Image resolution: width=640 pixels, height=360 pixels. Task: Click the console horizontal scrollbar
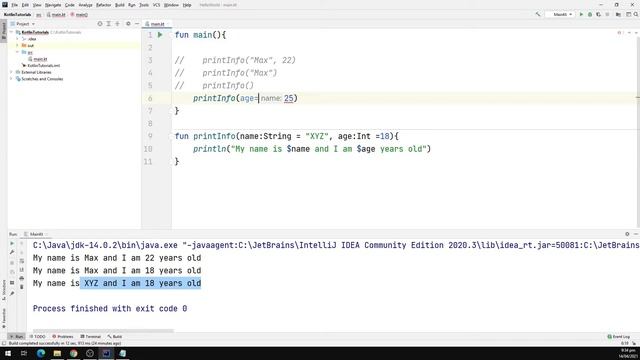coord(103,331)
